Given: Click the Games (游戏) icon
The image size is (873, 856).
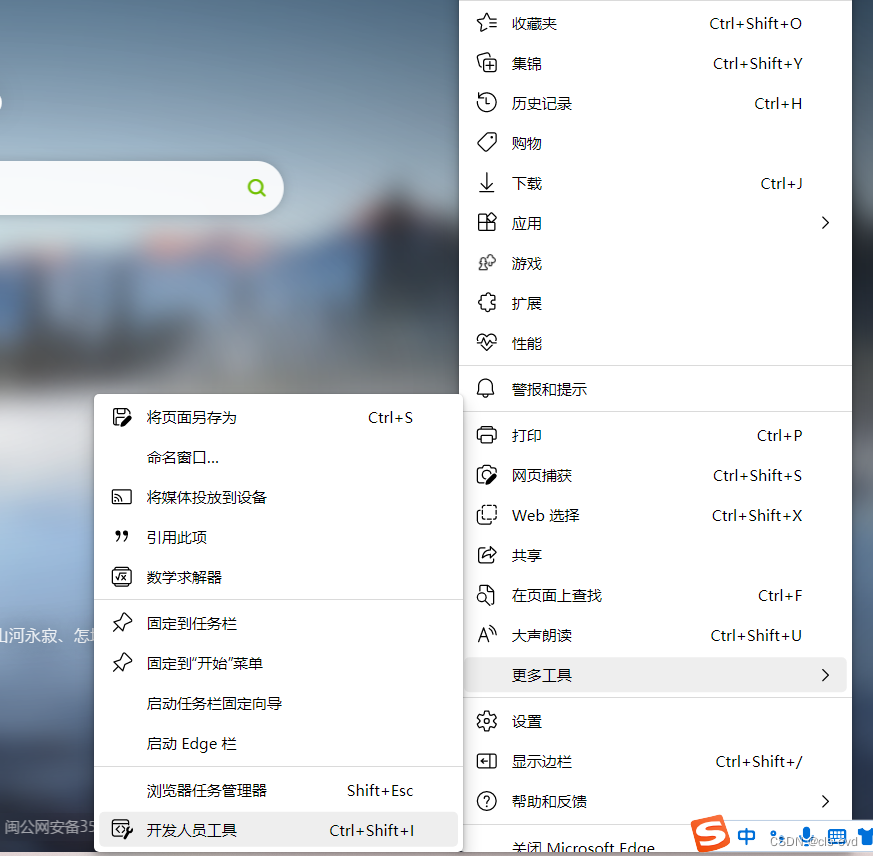Looking at the screenshot, I should pyautogui.click(x=487, y=263).
